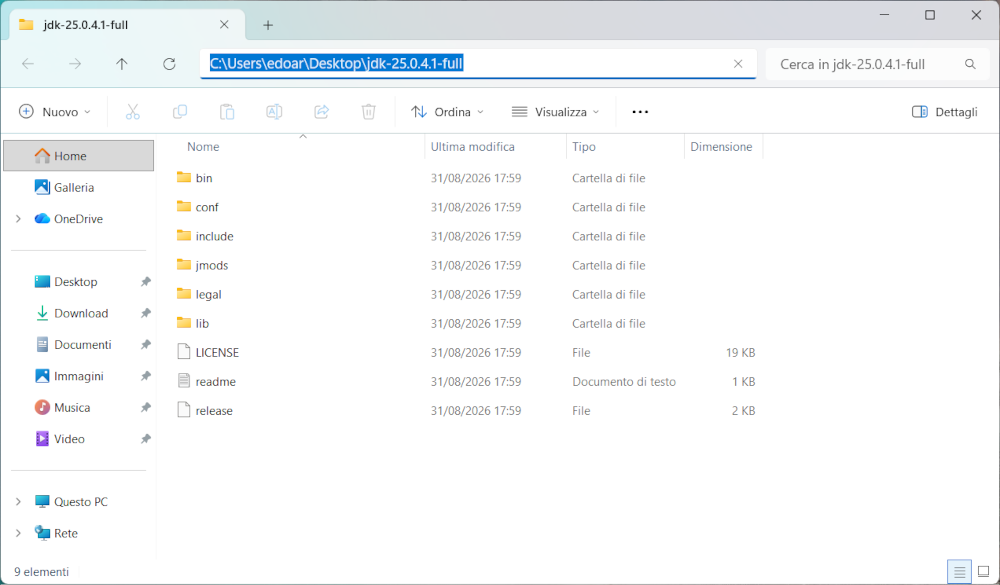Click the Paste clipboard icon
Screen dimensions: 1000x585
tap(227, 112)
